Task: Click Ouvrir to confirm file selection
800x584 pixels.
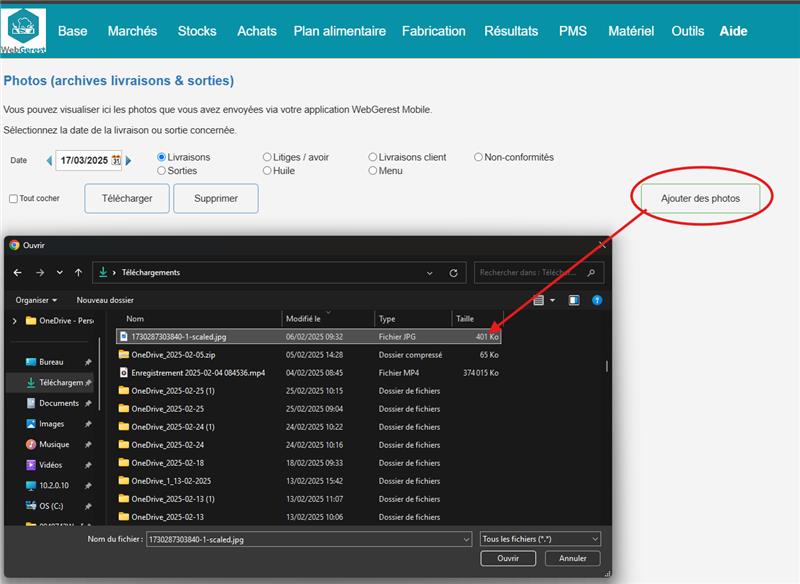Action: [x=508, y=558]
